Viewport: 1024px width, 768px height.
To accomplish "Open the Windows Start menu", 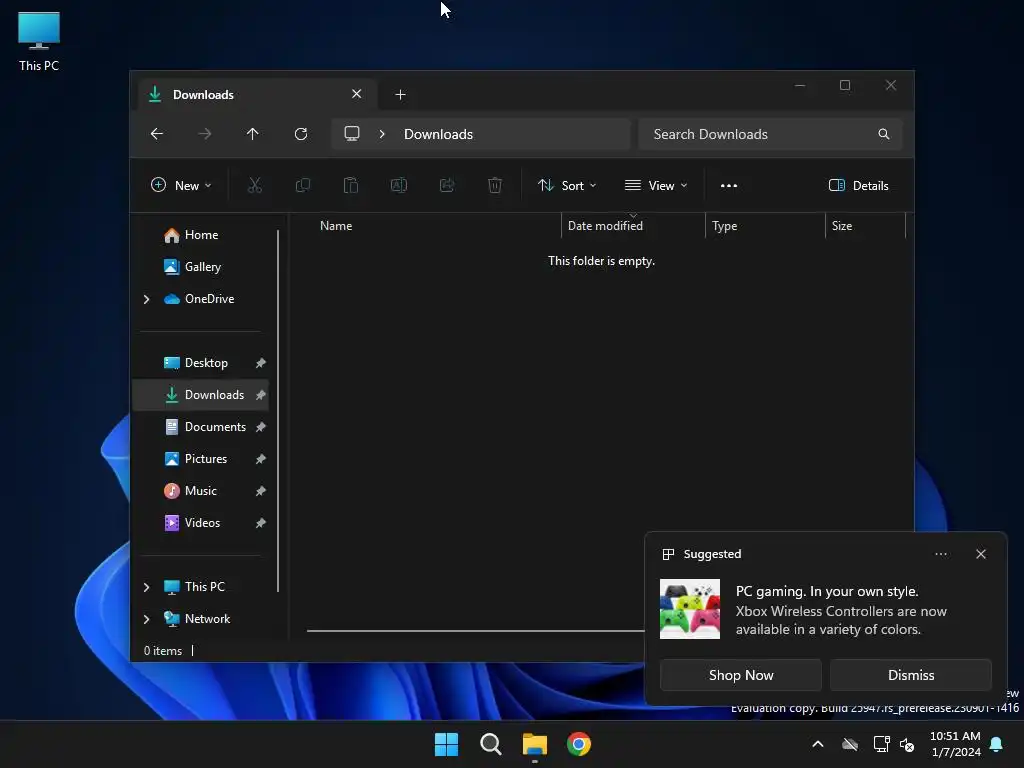I will point(447,744).
